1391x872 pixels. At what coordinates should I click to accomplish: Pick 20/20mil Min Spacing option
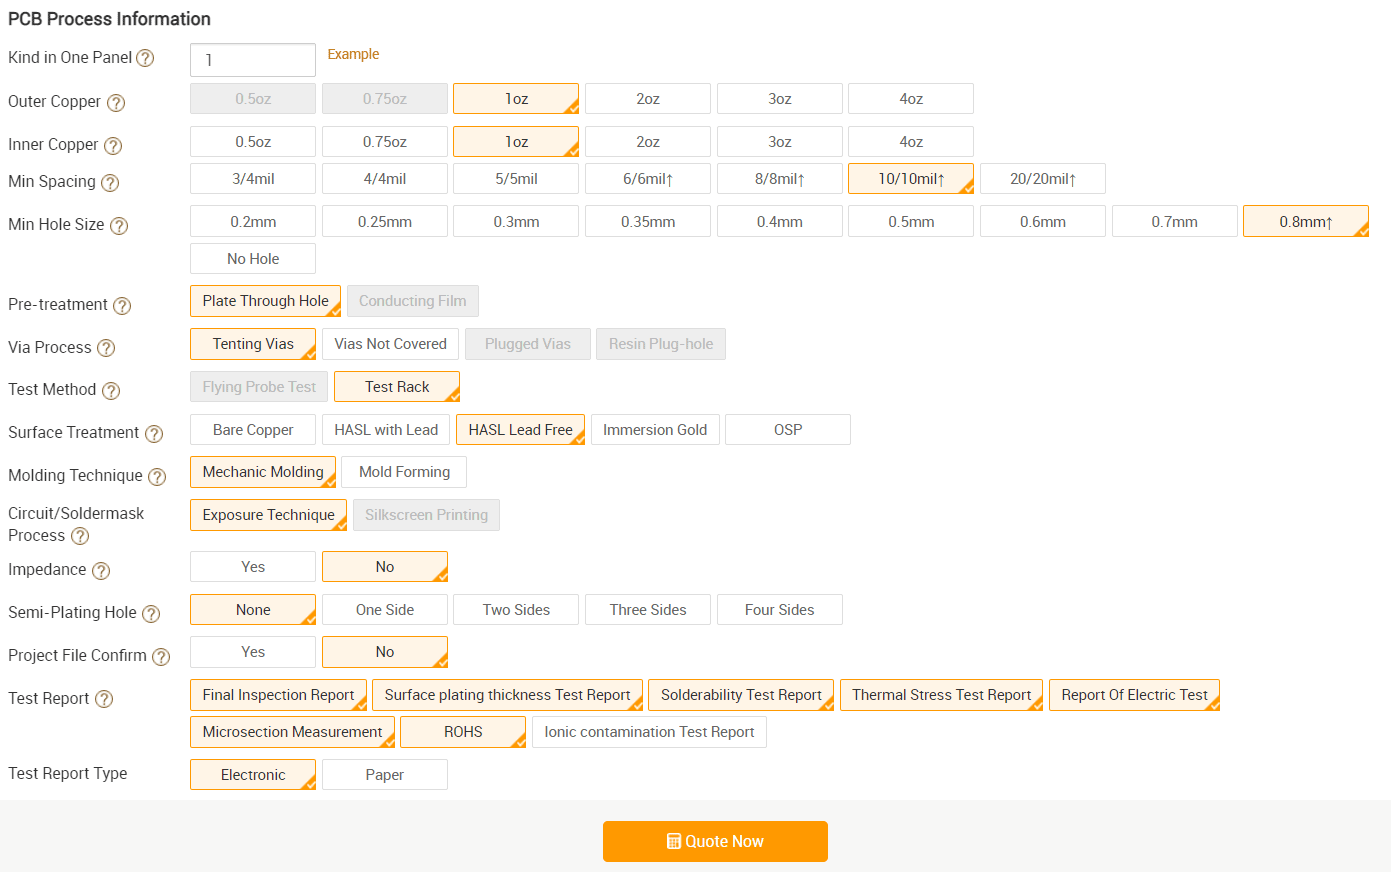(x=1043, y=179)
